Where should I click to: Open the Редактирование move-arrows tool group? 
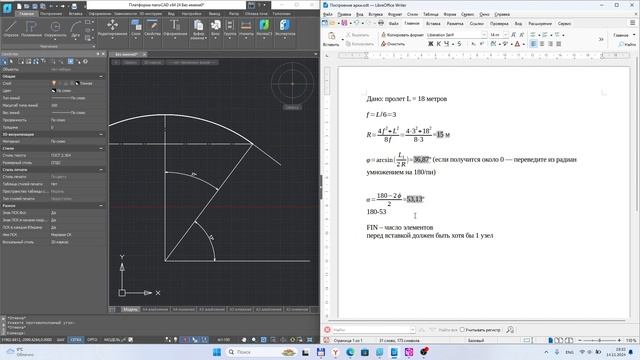click(x=113, y=28)
